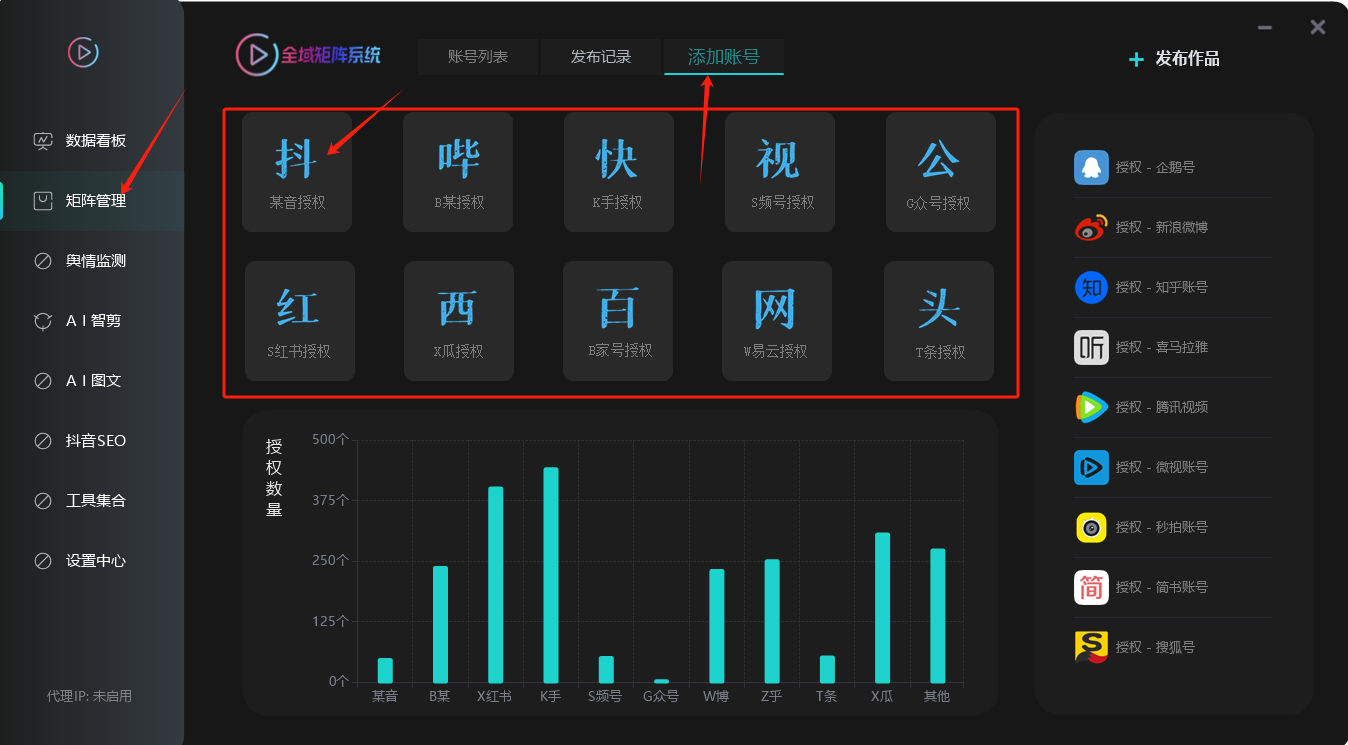Click the X瓜 chart bar
The image size is (1348, 745).
pos(882,608)
